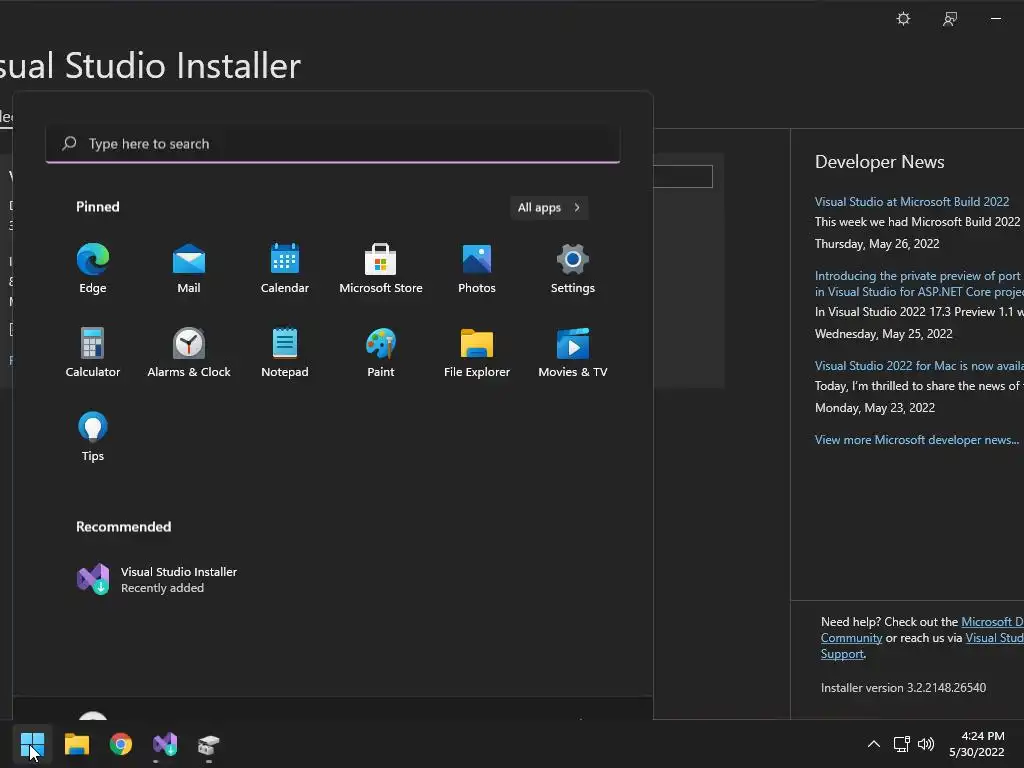Image resolution: width=1024 pixels, height=768 pixels.
Task: Open File Explorer pinned app
Action: 477,353
